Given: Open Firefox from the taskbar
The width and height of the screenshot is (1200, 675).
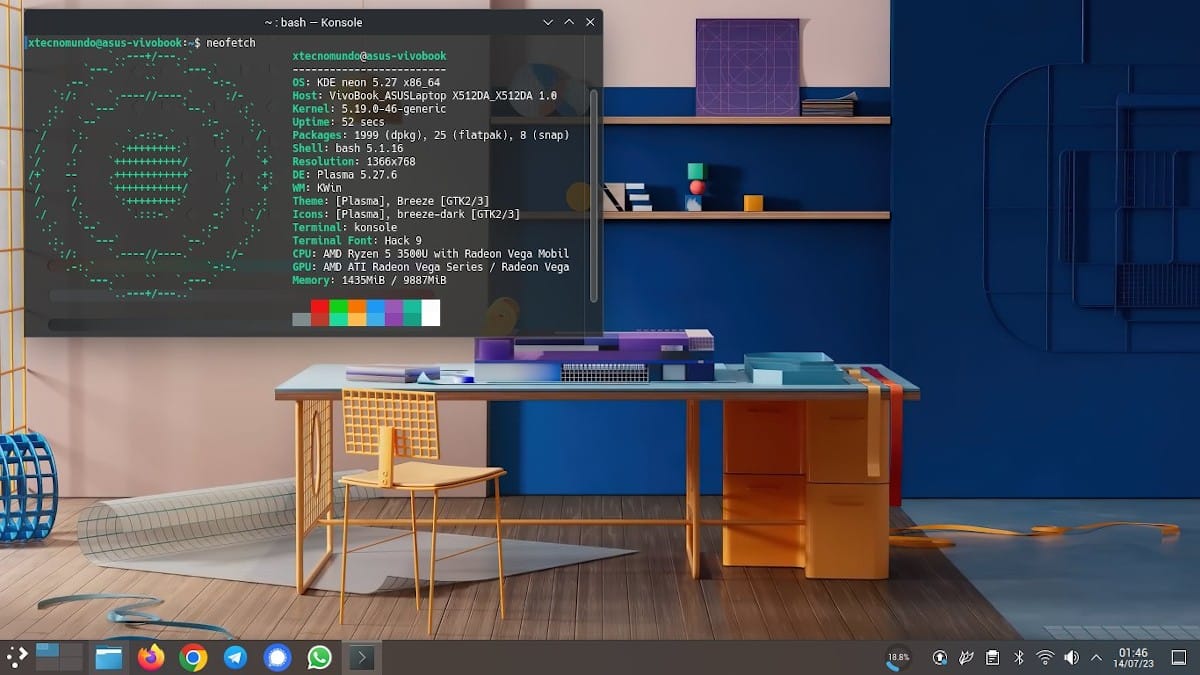Looking at the screenshot, I should (x=151, y=657).
